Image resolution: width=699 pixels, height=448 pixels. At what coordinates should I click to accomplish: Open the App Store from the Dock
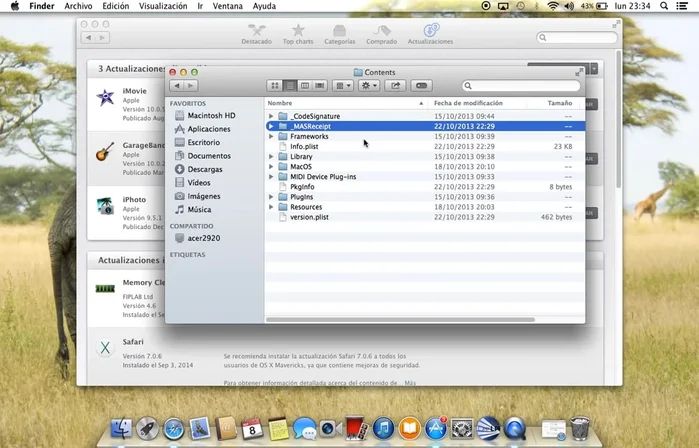pyautogui.click(x=436, y=429)
